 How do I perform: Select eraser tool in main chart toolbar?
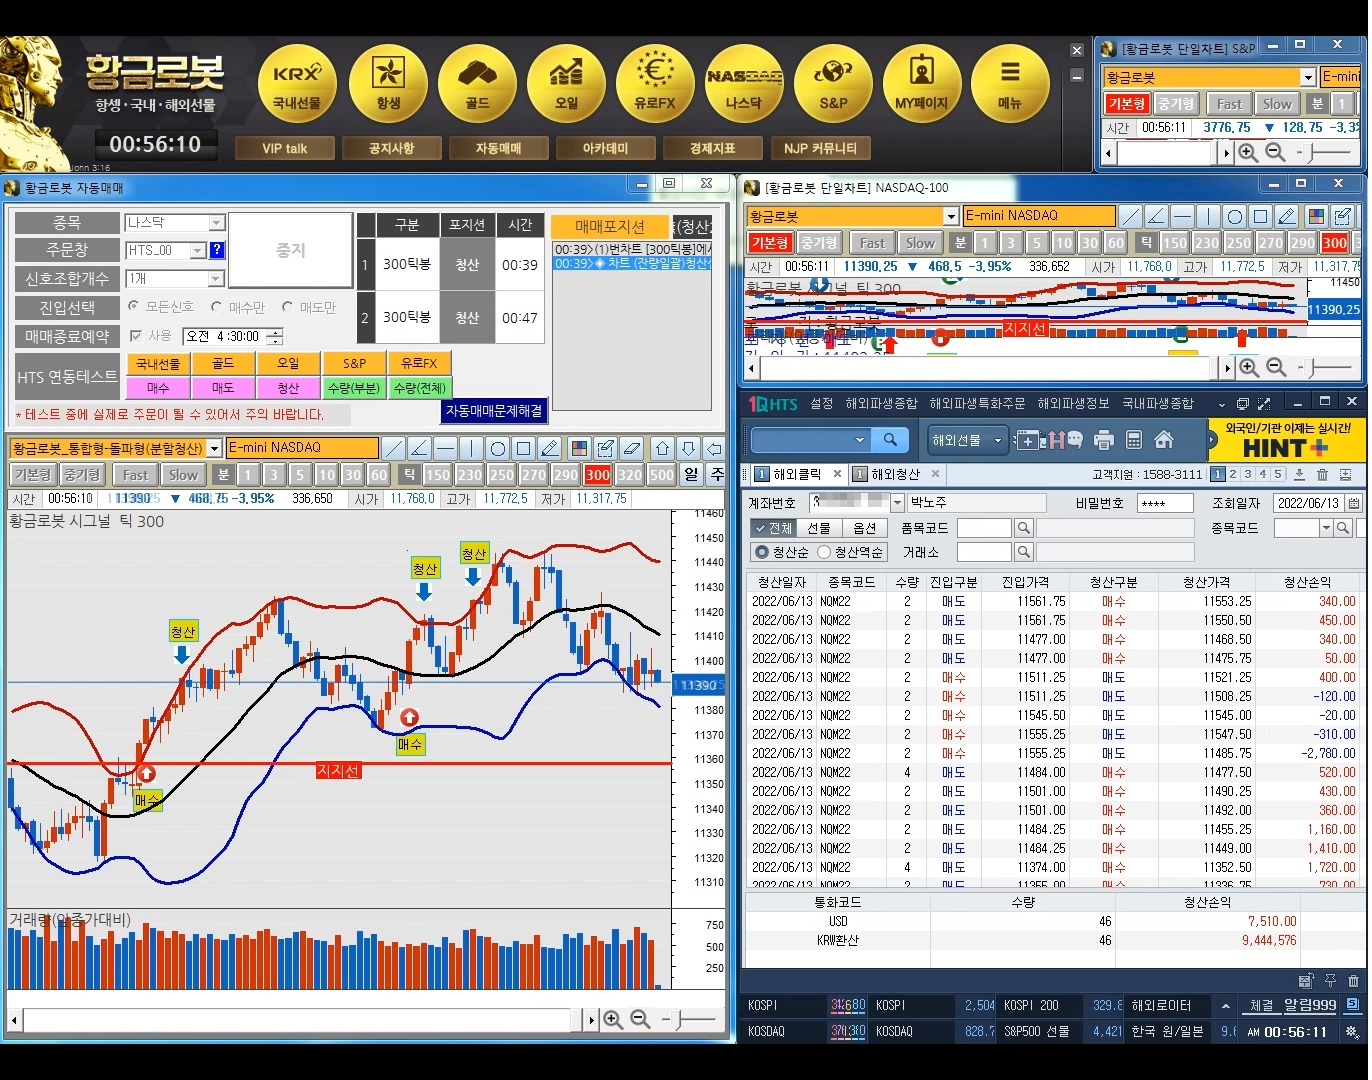click(632, 448)
